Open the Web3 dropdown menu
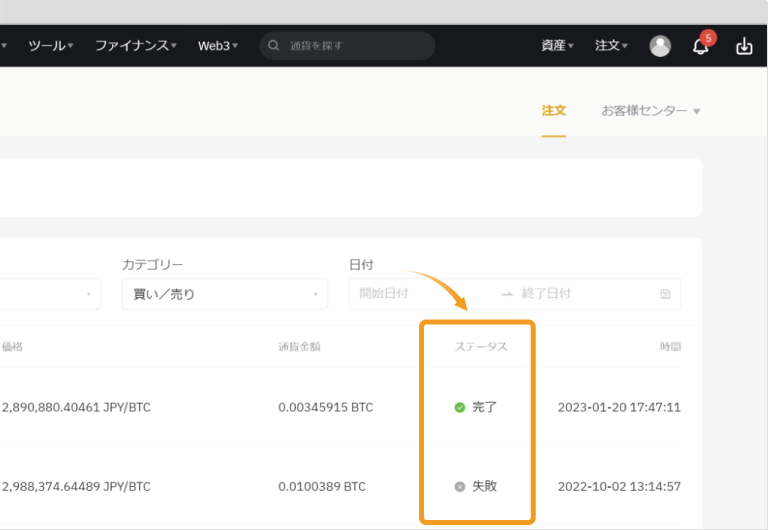Viewport: 768px width, 530px height. [x=218, y=46]
